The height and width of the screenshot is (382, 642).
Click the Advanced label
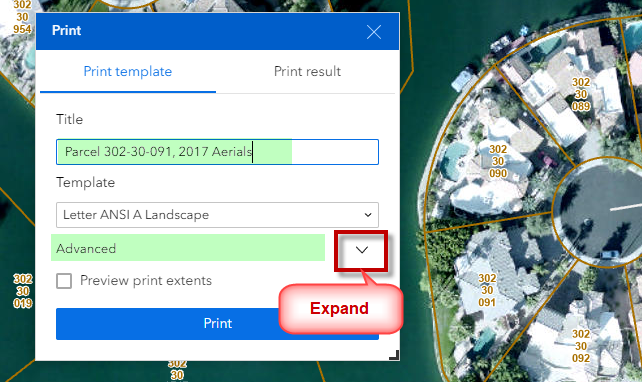click(86, 249)
